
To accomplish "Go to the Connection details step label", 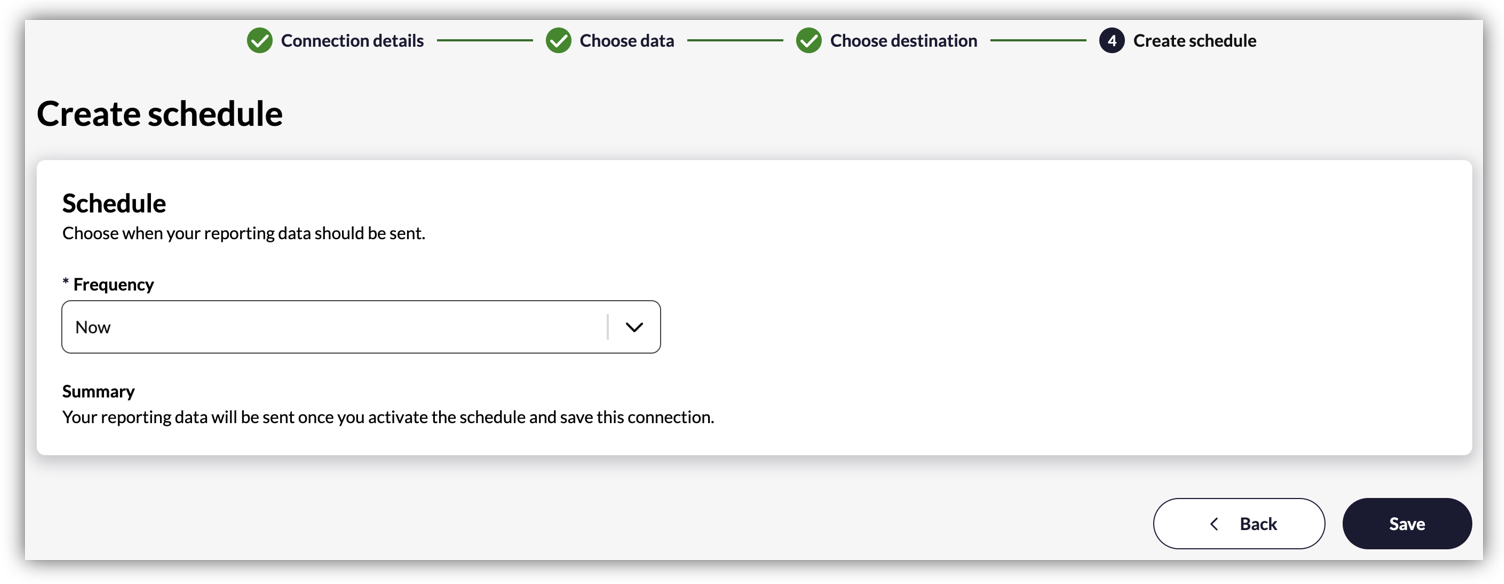I will click(352, 41).
